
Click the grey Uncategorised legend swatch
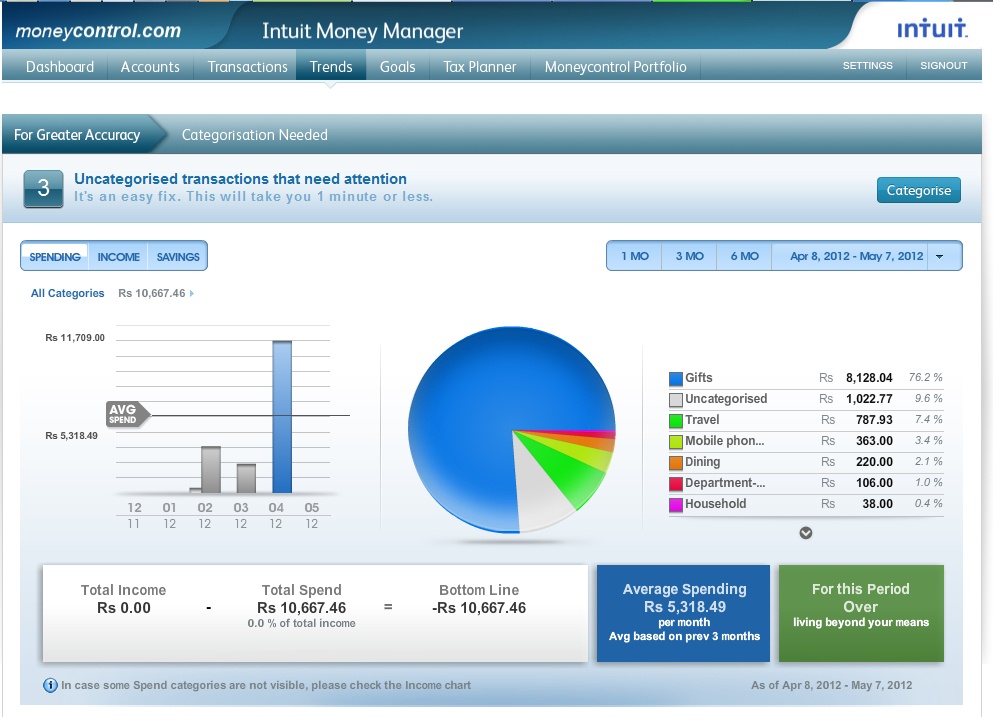(x=676, y=400)
